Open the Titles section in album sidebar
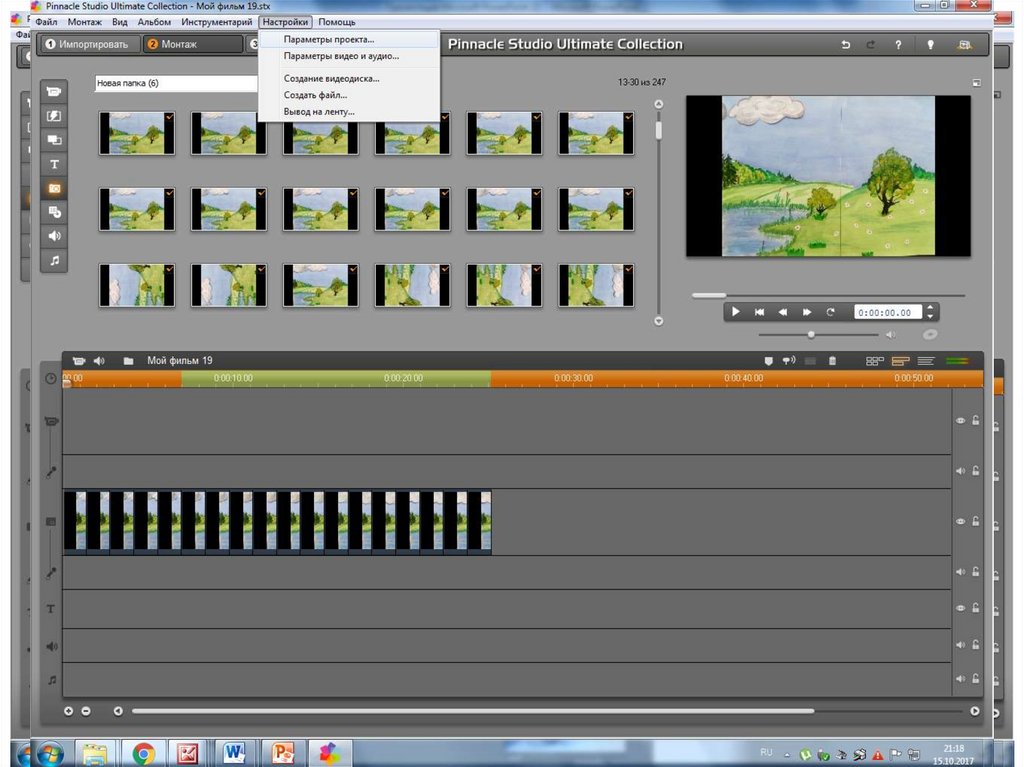Image resolution: width=1024 pixels, height=767 pixels. click(x=54, y=164)
